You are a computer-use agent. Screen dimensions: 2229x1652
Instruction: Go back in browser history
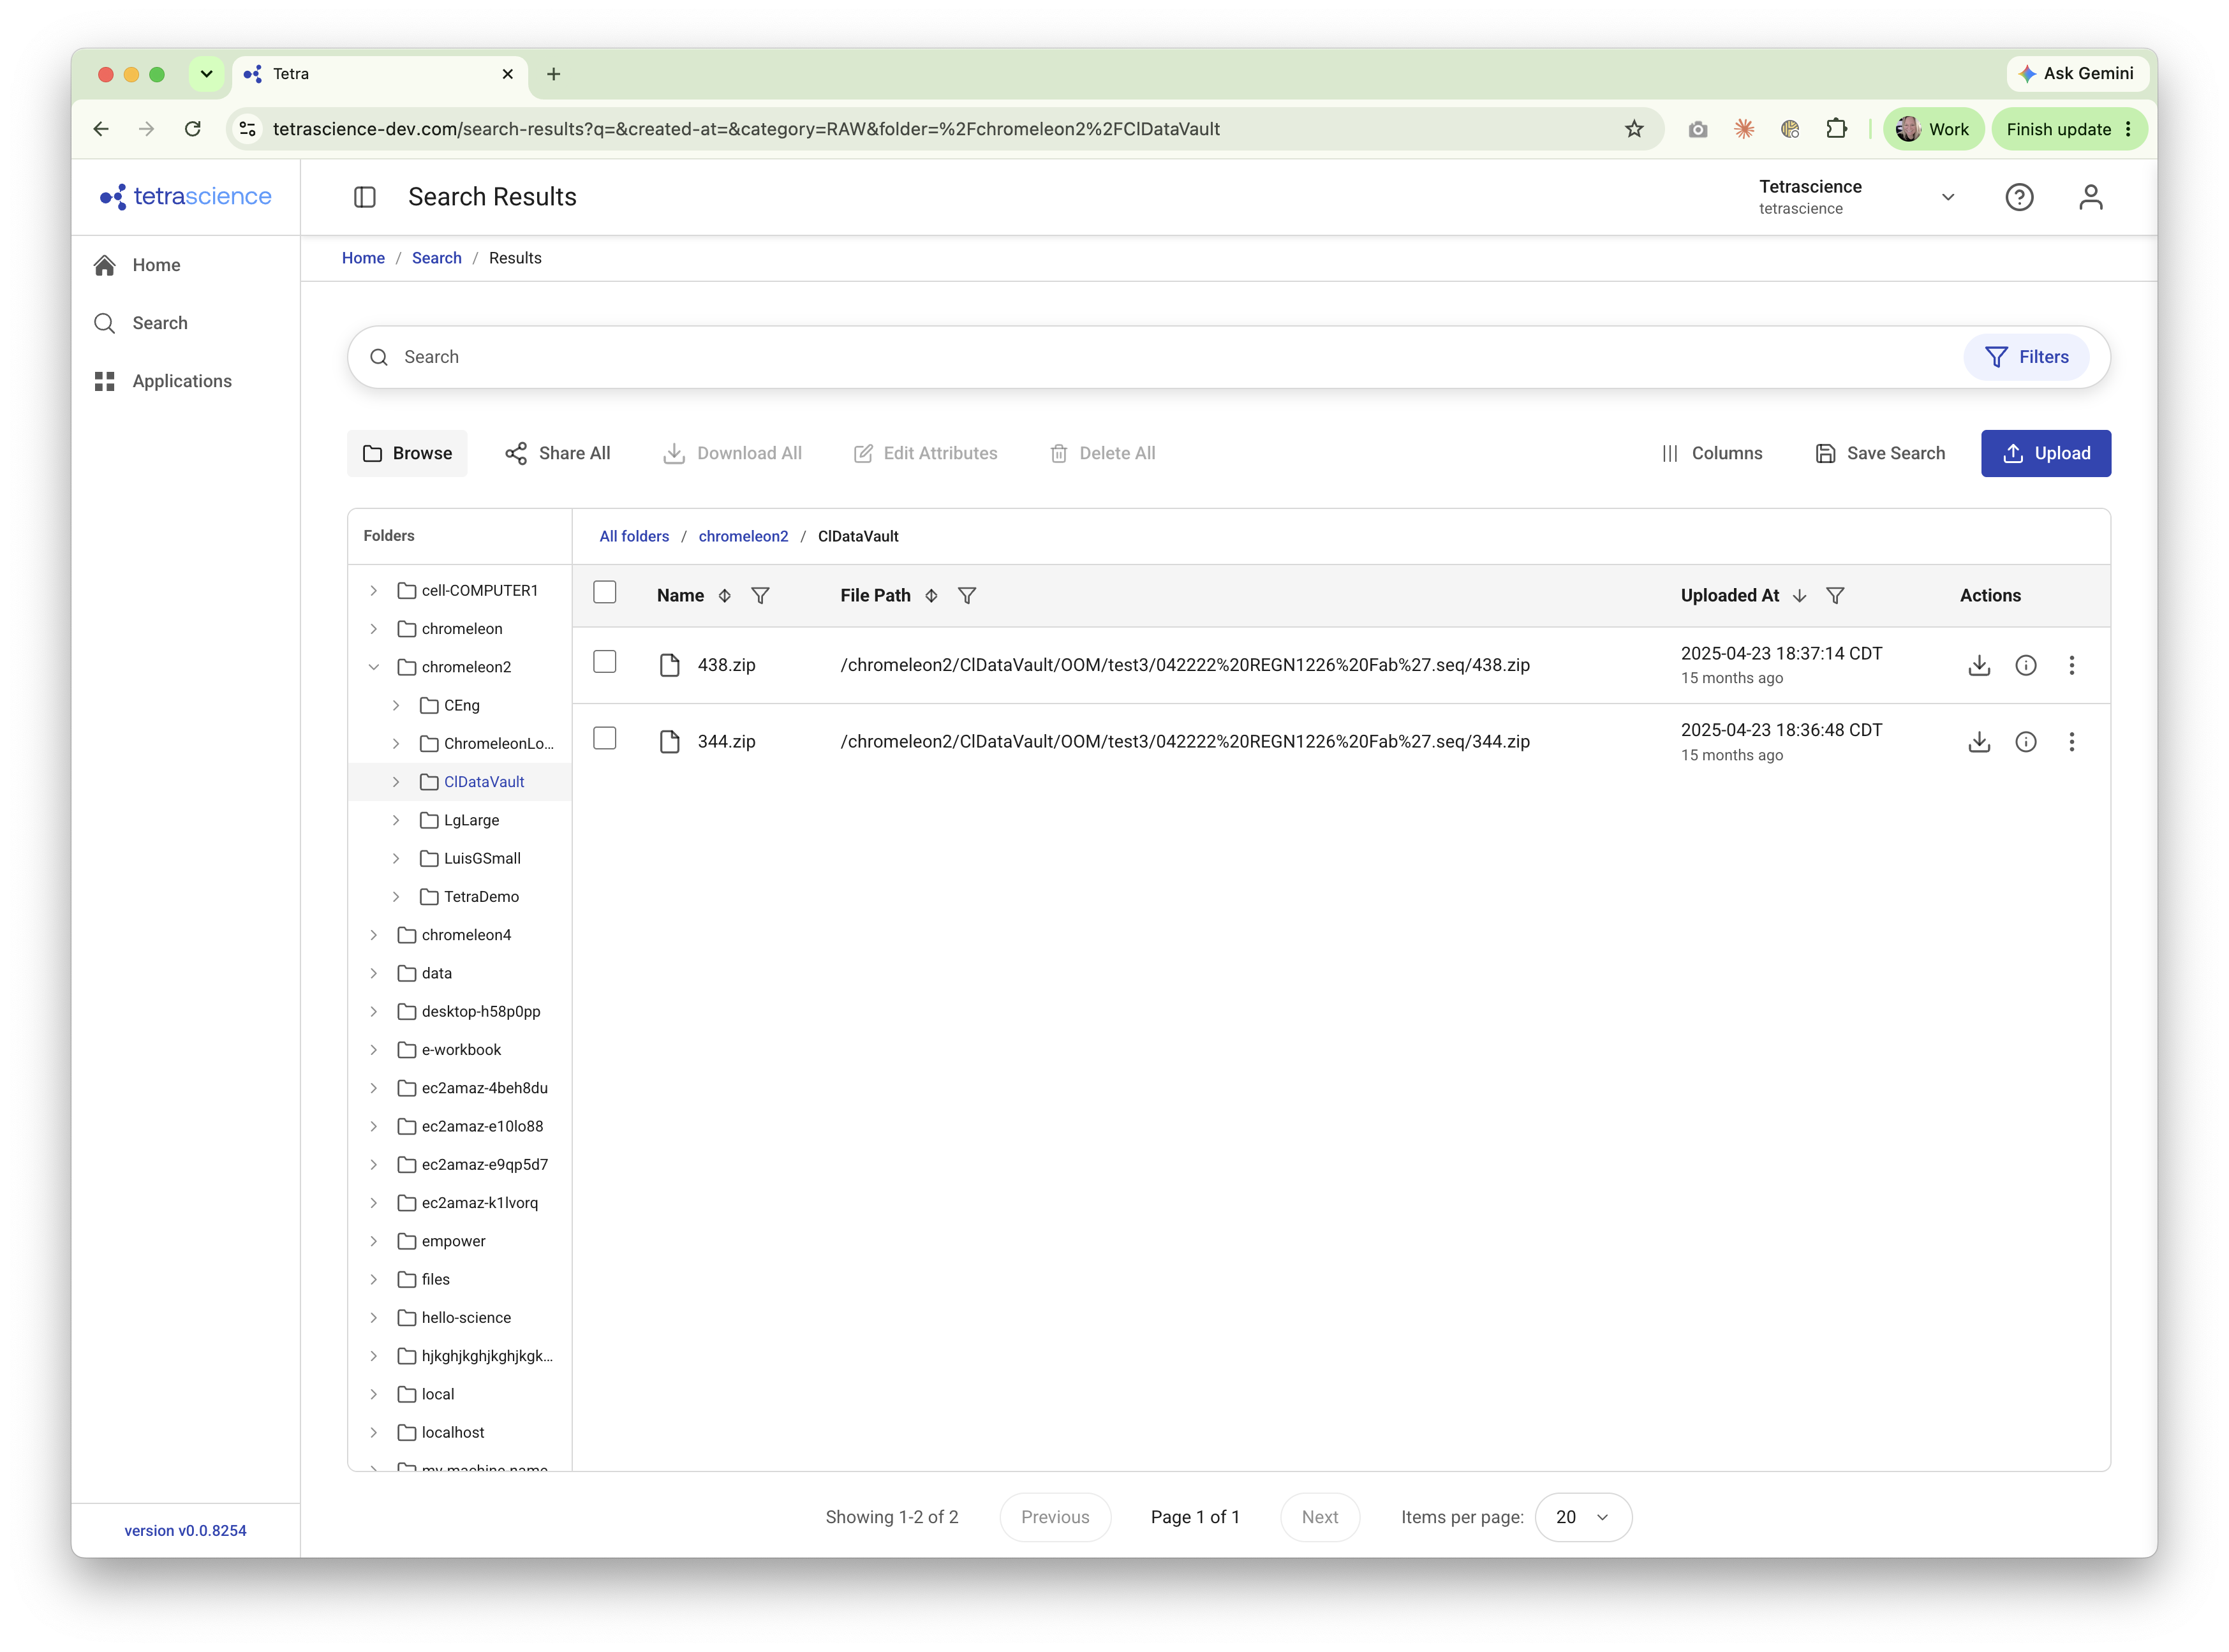101,129
